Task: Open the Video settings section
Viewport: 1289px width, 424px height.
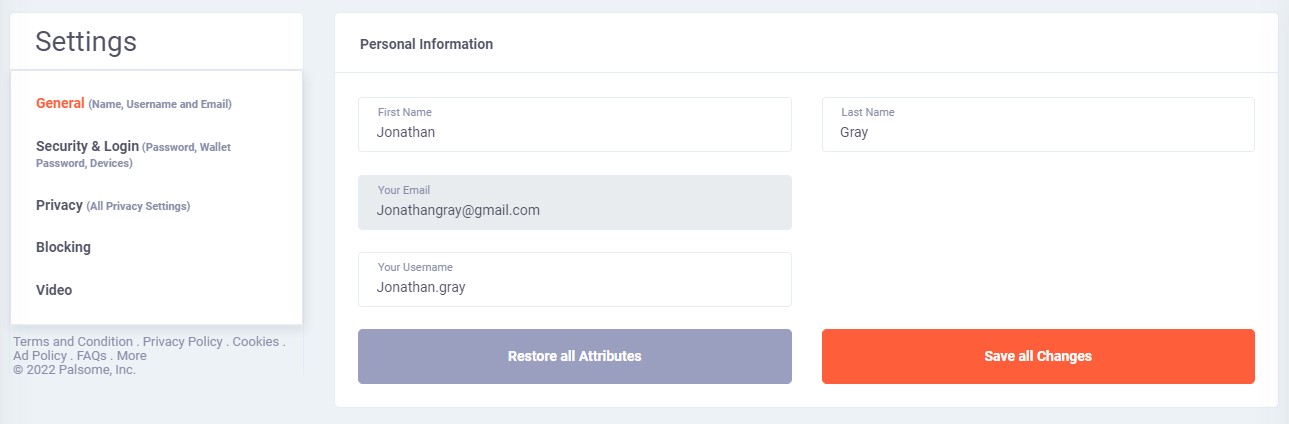Action: (54, 290)
